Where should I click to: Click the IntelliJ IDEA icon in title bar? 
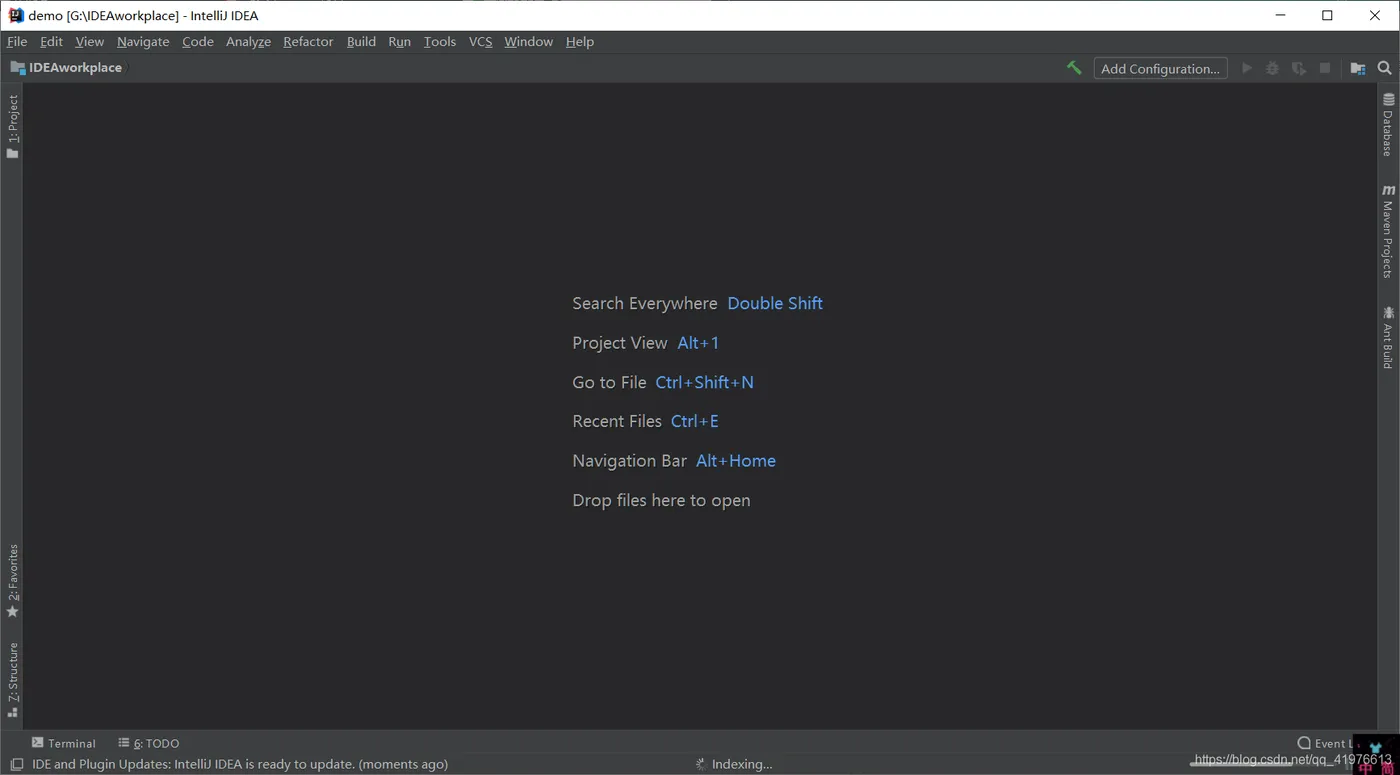pyautogui.click(x=15, y=15)
